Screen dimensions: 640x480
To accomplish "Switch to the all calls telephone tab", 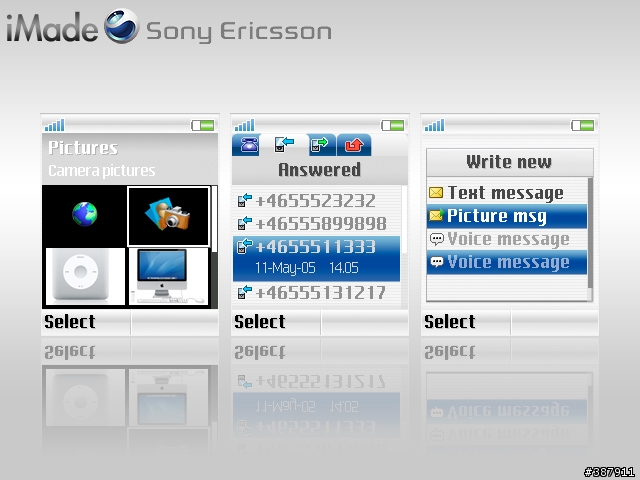I will coord(246,145).
